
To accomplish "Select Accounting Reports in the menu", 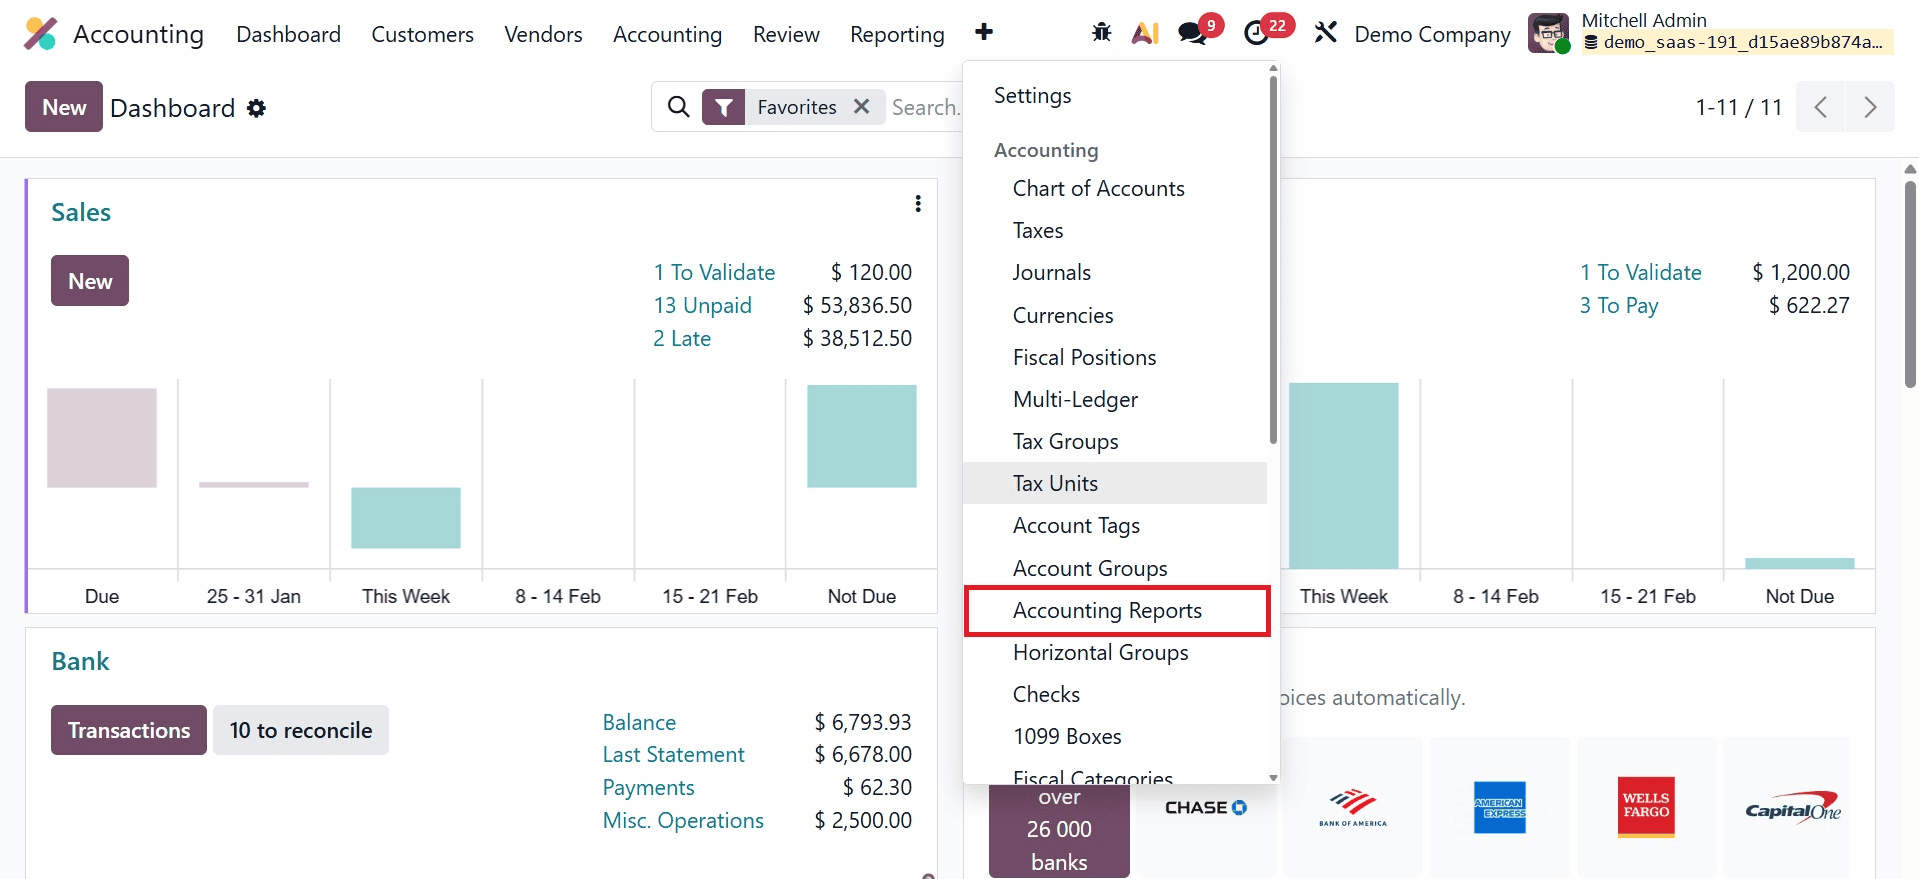I will click(x=1107, y=610).
